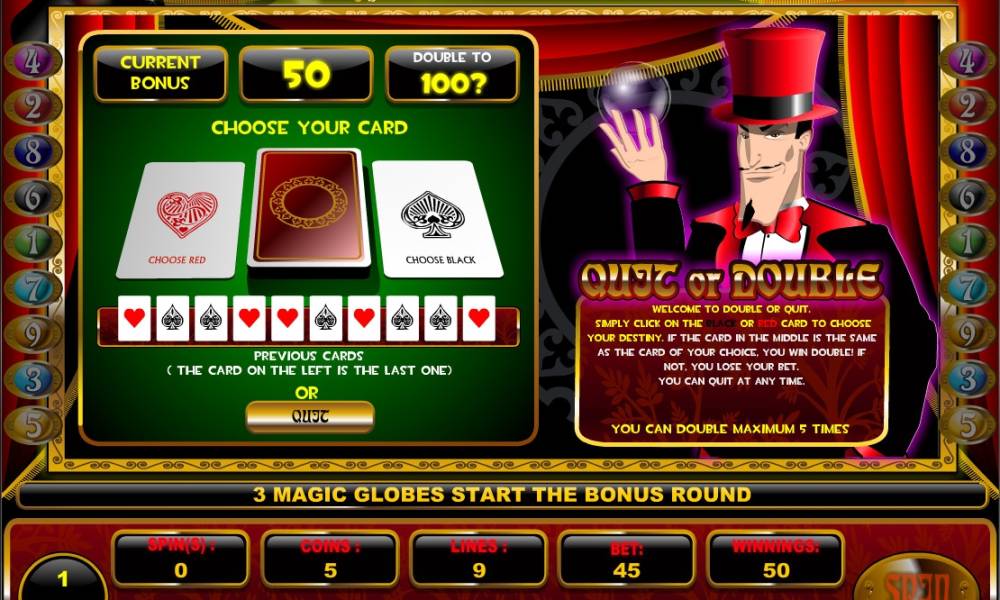Image resolution: width=1000 pixels, height=600 pixels.
Task: Choose the red heart card
Action: click(181, 219)
